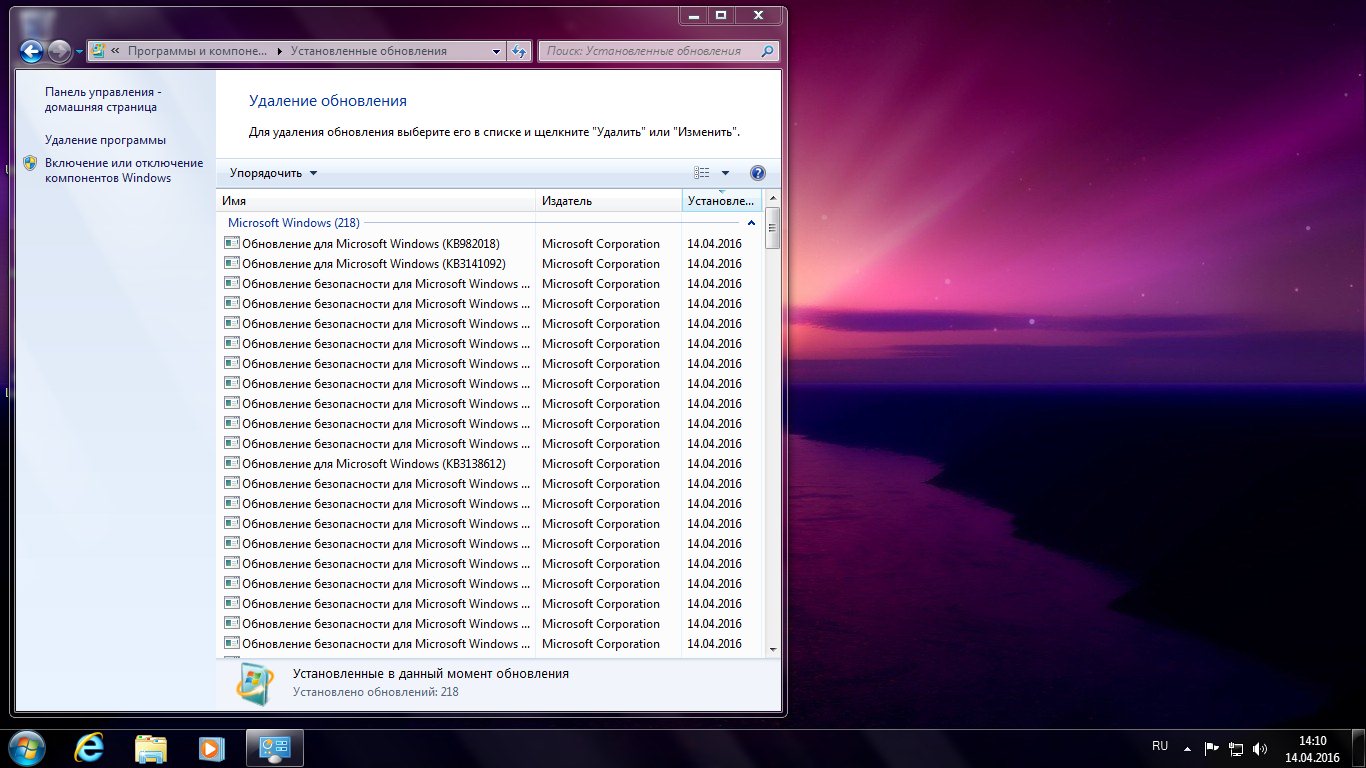Open view options dropdown arrow
This screenshot has width=1366, height=768.
coord(725,173)
